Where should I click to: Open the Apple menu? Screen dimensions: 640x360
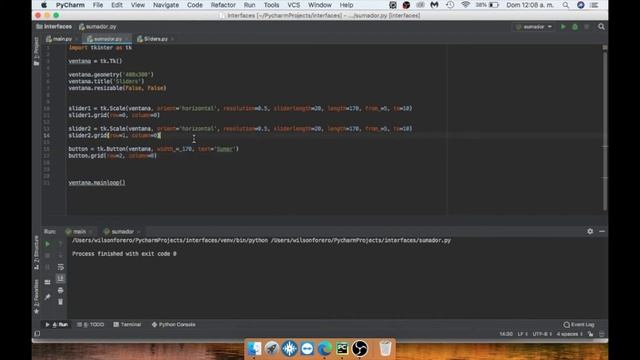tap(44, 5)
